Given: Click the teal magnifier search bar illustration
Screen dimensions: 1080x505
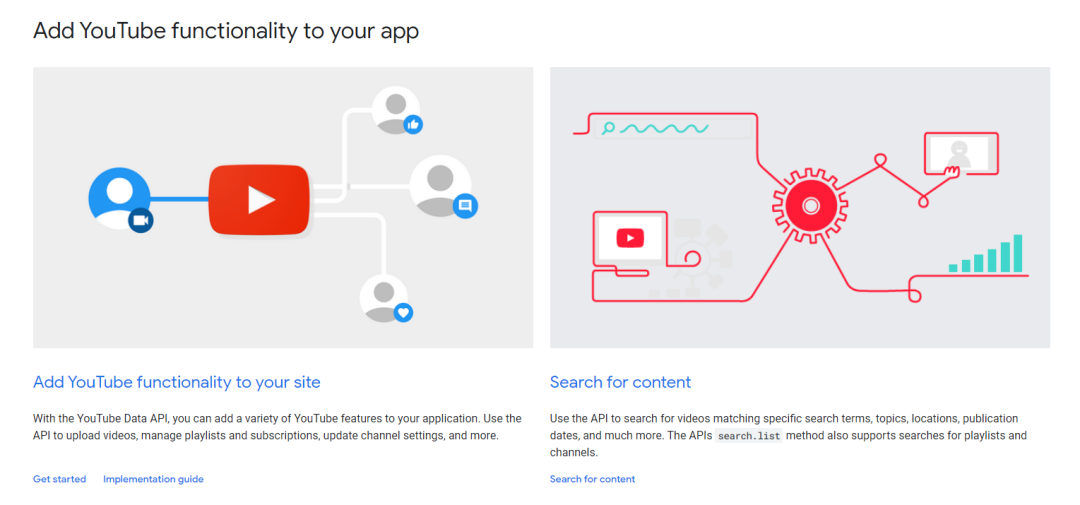Looking at the screenshot, I should [674, 127].
